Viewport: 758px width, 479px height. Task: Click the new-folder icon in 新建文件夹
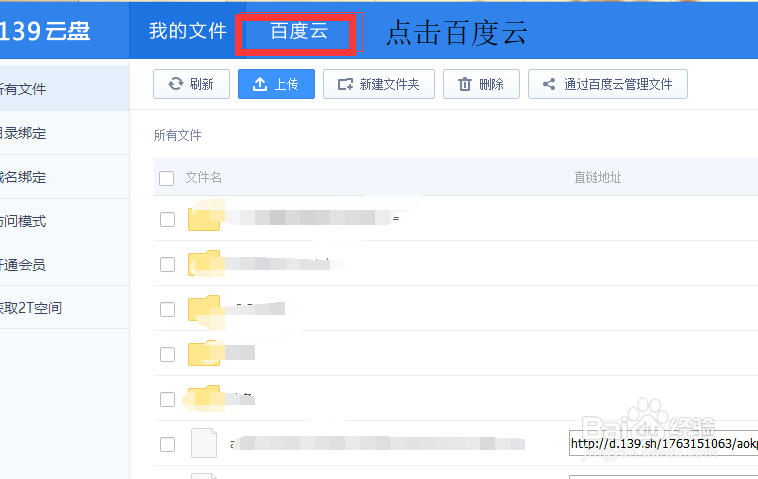(345, 84)
